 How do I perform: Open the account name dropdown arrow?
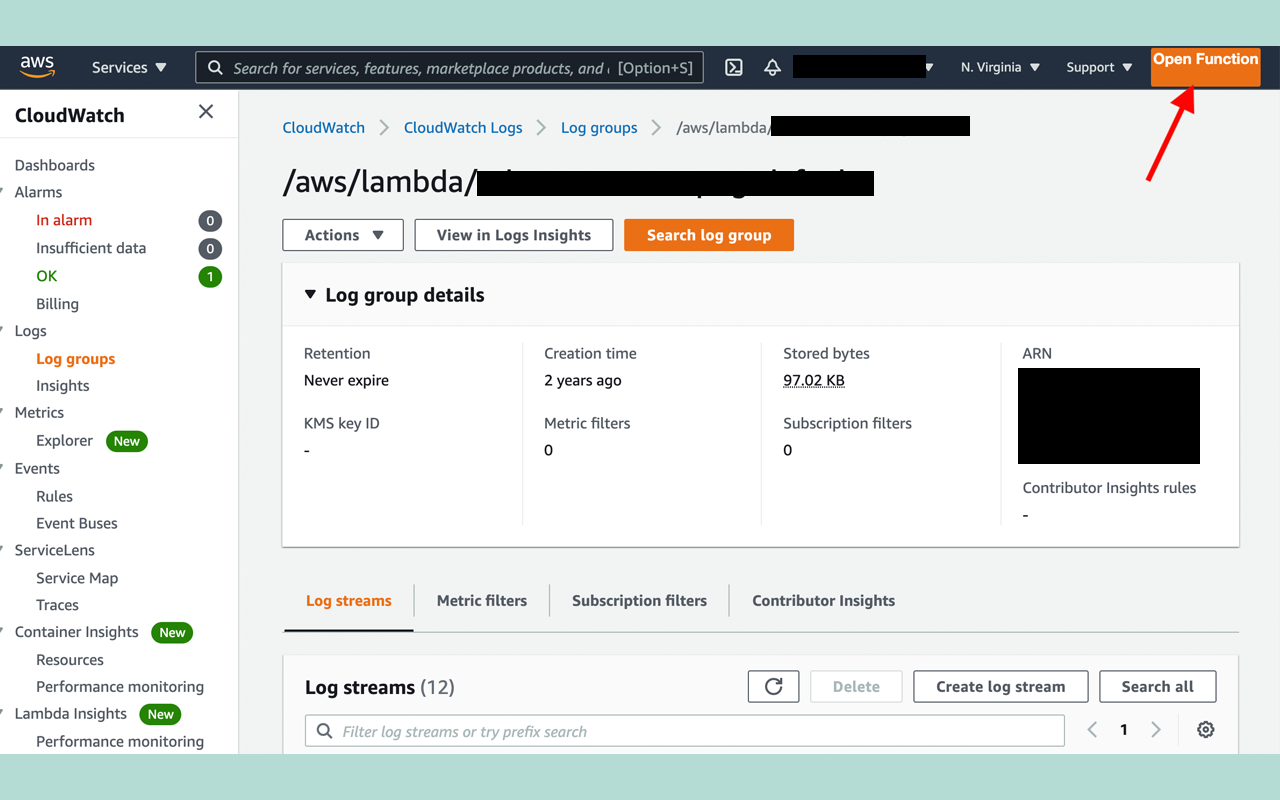coord(930,68)
